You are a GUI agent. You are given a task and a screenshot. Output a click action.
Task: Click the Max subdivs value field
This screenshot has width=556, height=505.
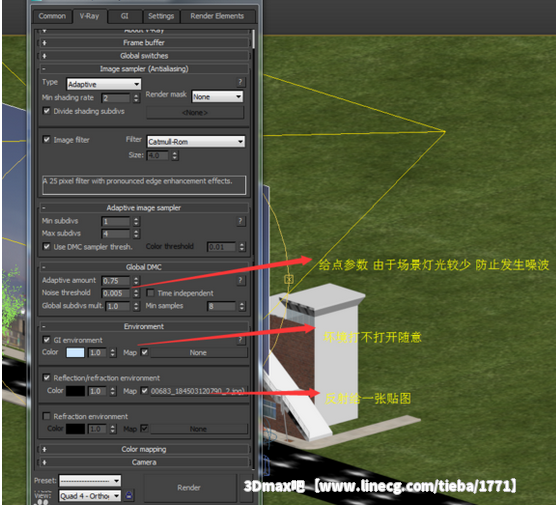116,234
